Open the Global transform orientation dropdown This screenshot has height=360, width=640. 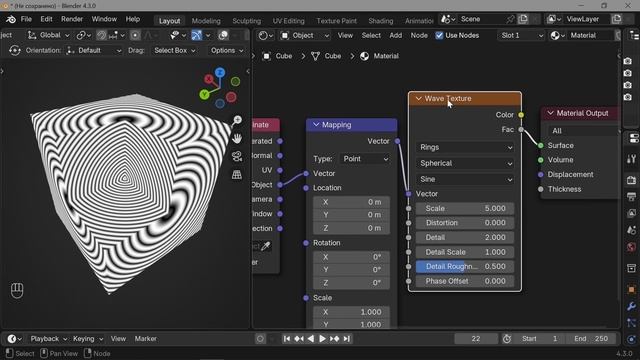49,36
